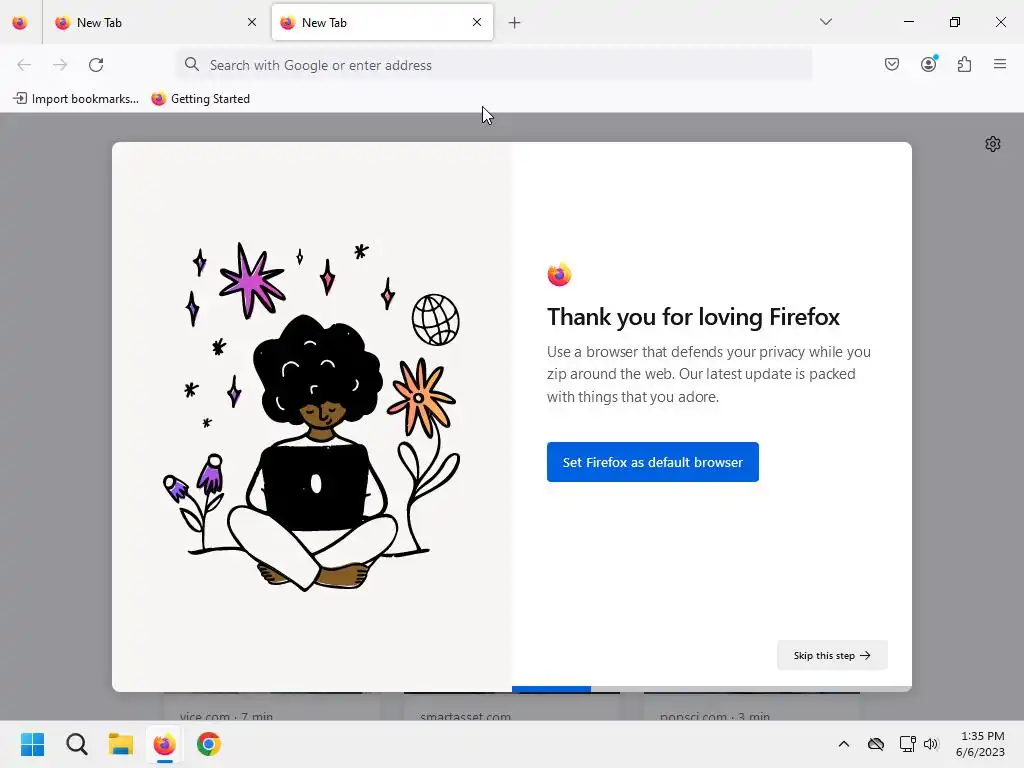1024x768 pixels.
Task: Expand the List all tabs chevron
Action: coord(825,22)
